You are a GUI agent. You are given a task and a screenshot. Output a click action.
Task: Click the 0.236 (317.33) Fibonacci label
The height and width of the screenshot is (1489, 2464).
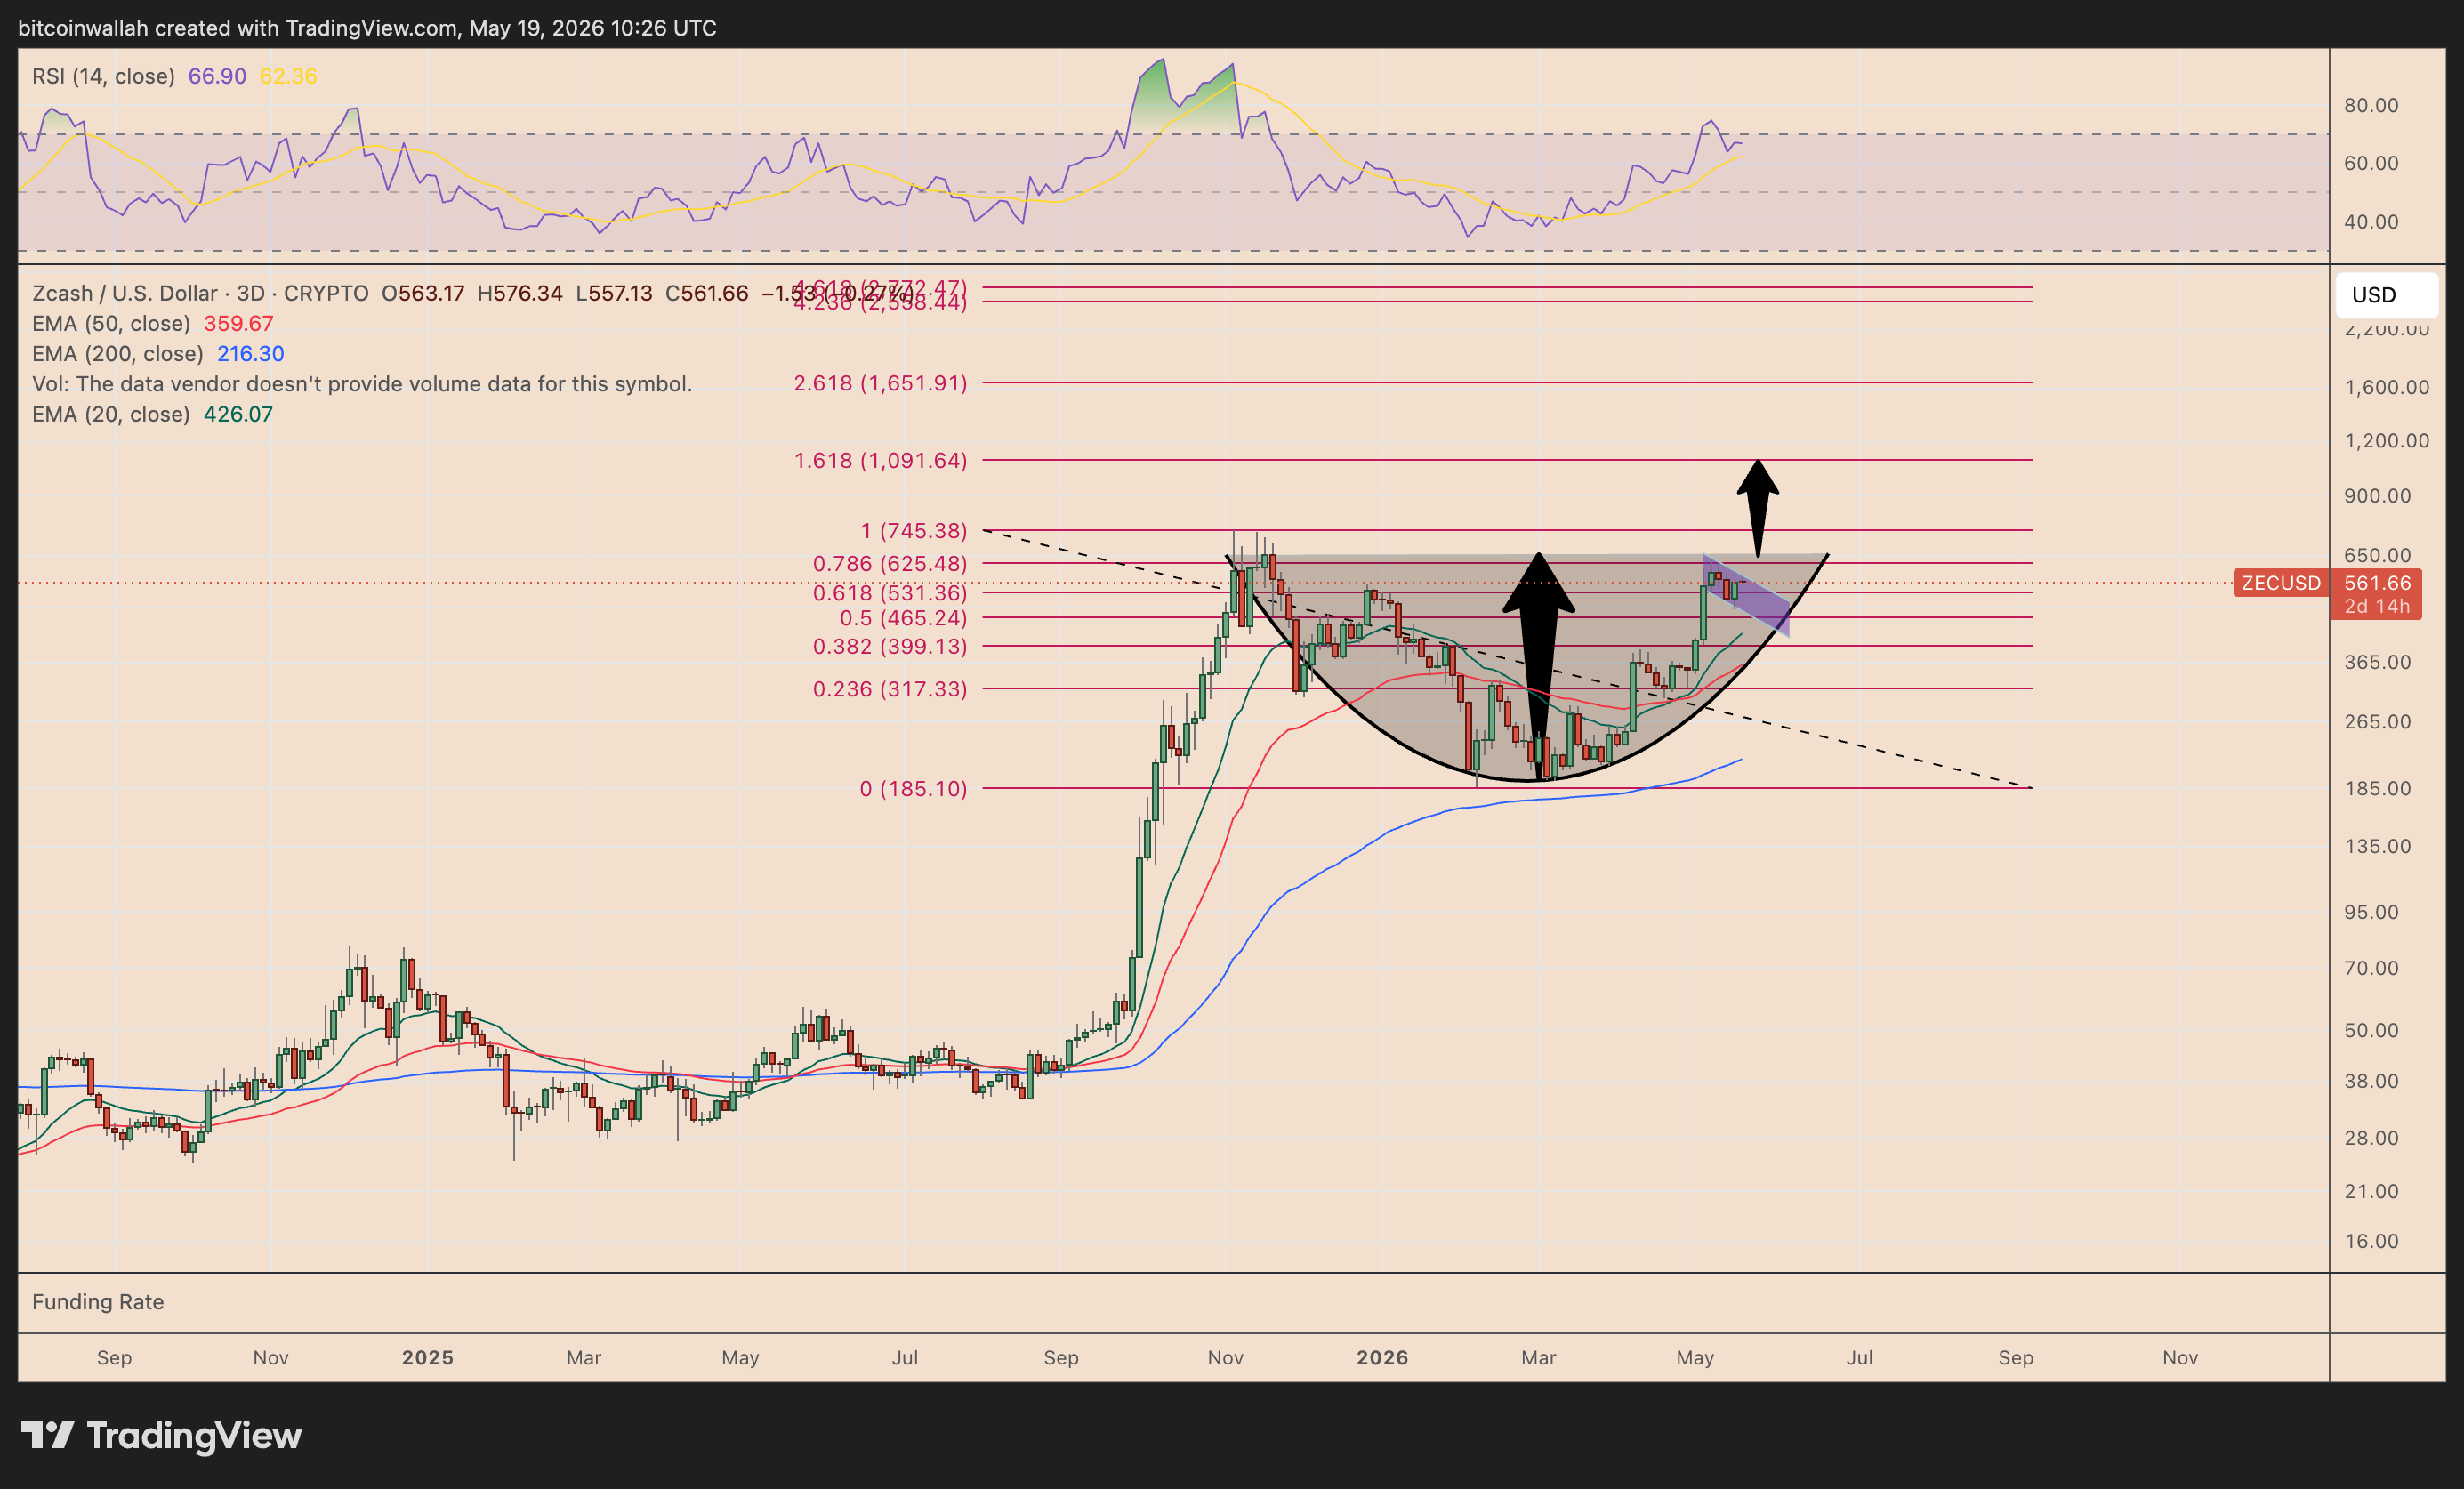click(890, 688)
